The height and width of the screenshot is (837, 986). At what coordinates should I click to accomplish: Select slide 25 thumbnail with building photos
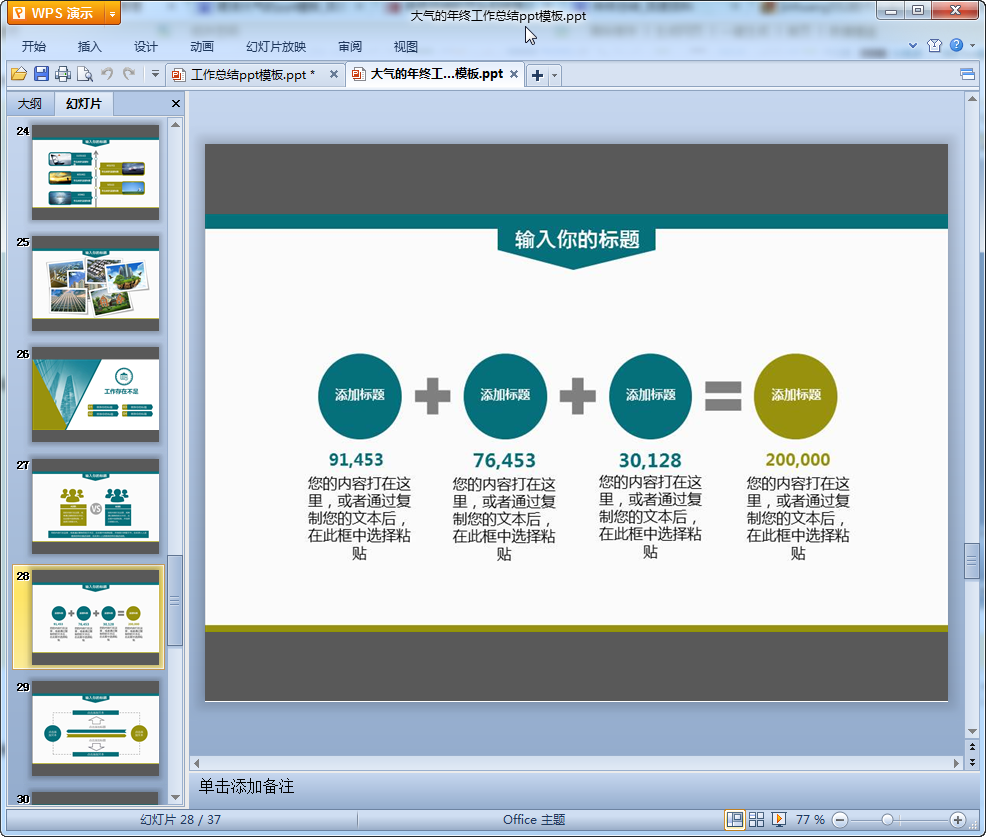point(96,284)
